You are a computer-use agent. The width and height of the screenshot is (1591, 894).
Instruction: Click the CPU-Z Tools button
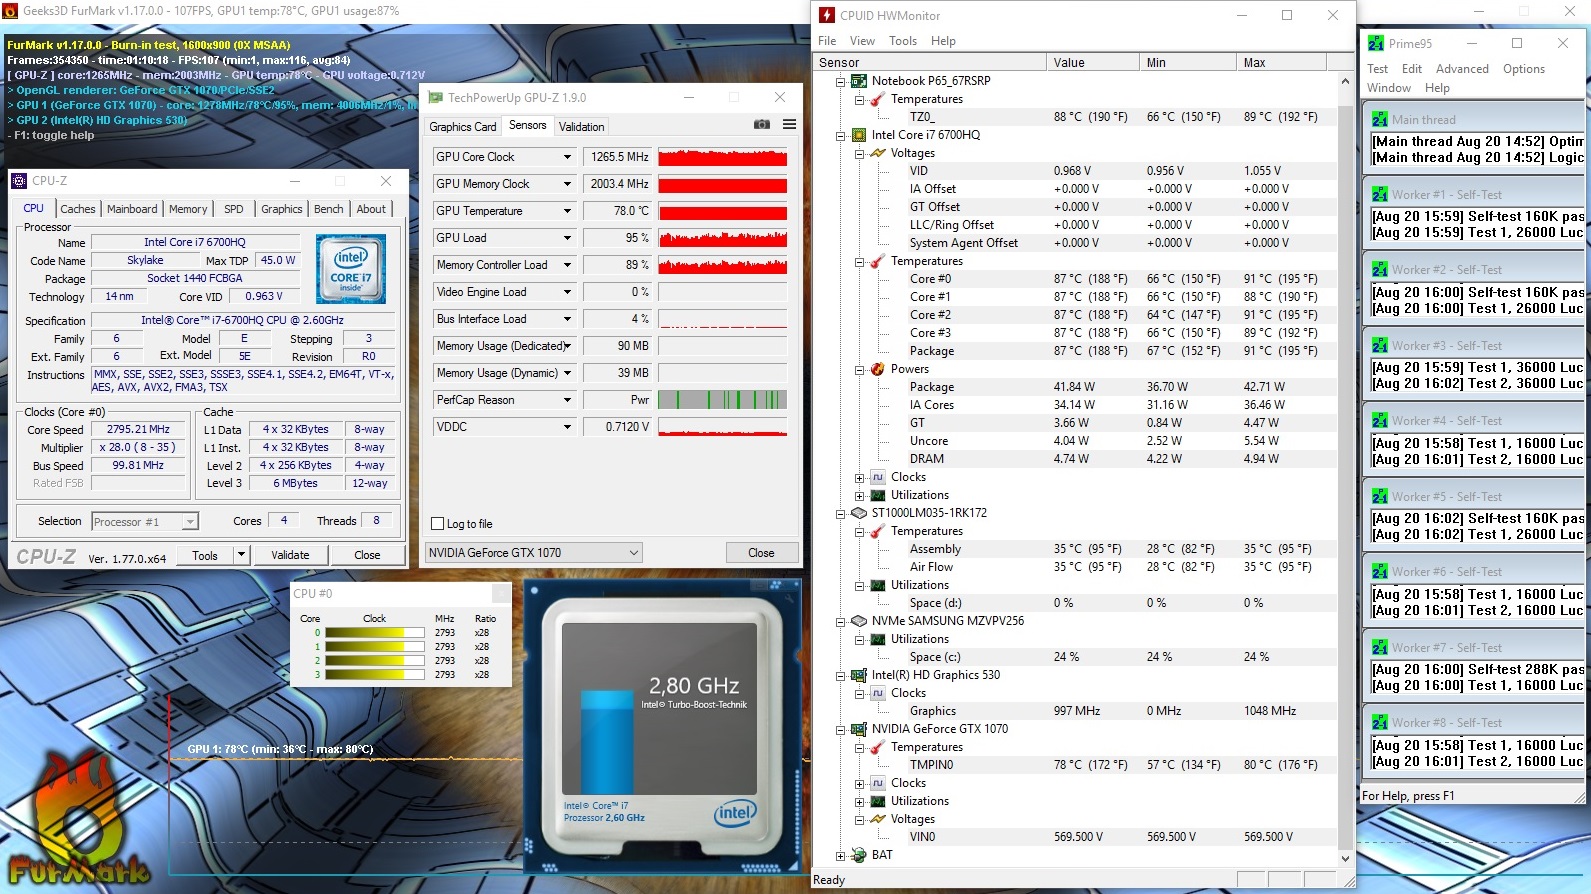(x=205, y=555)
